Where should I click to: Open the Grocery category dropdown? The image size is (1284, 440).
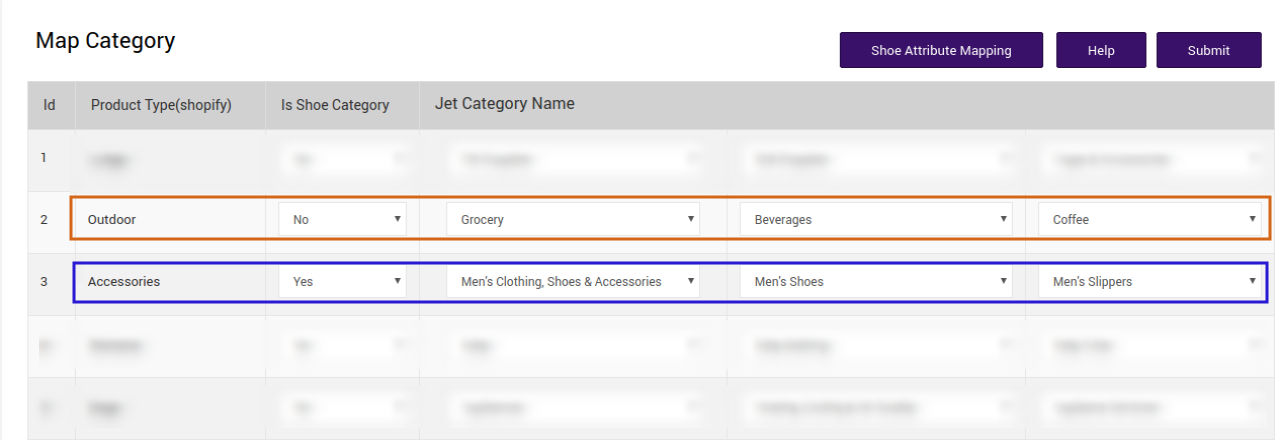573,219
